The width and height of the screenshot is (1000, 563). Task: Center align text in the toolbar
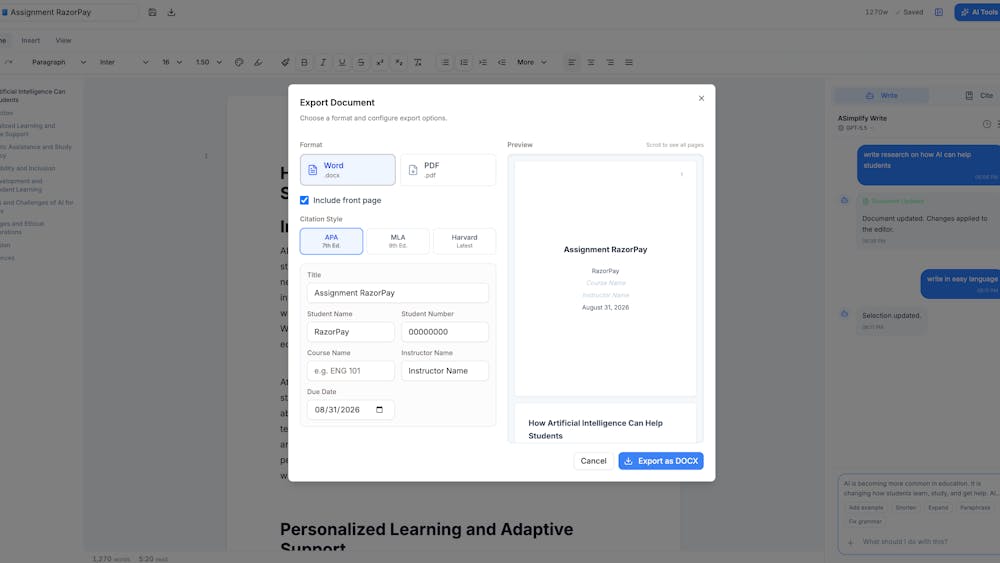[591, 62]
